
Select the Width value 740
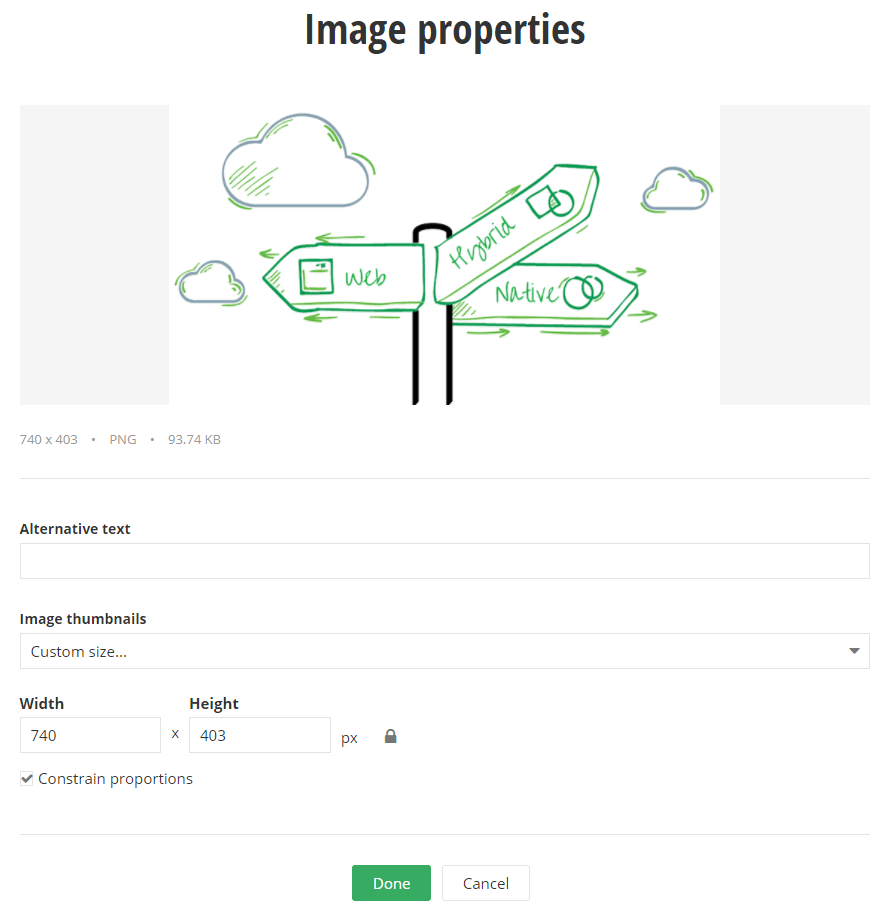click(x=90, y=734)
